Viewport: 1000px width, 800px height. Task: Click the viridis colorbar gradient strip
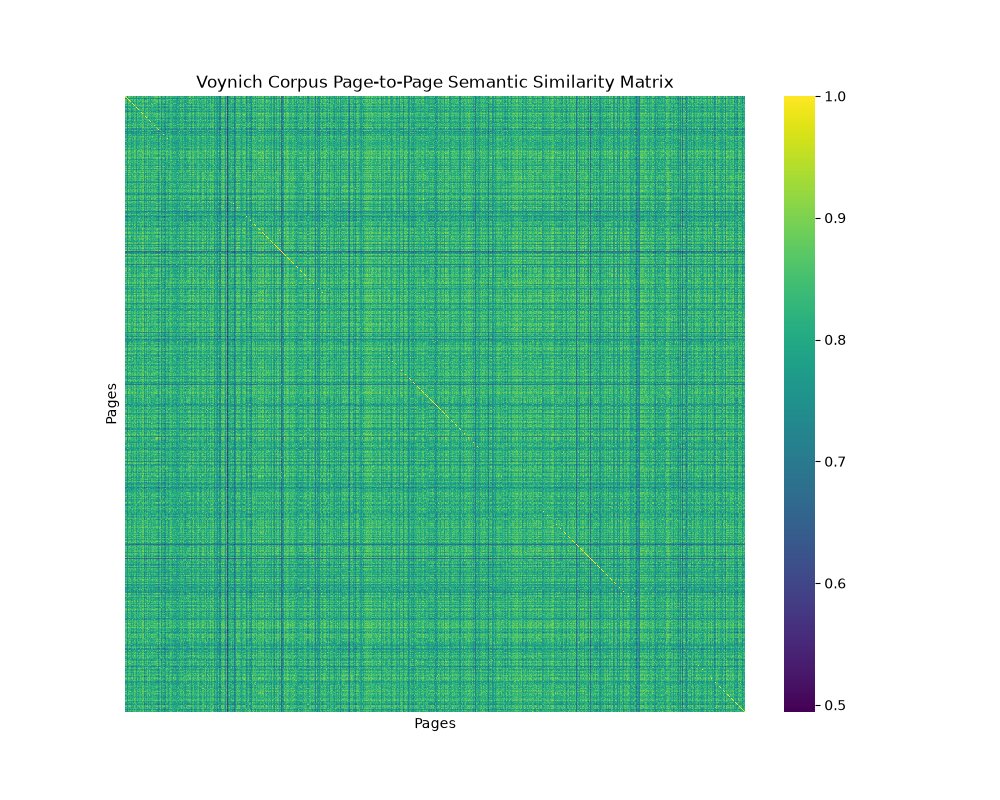(x=799, y=404)
